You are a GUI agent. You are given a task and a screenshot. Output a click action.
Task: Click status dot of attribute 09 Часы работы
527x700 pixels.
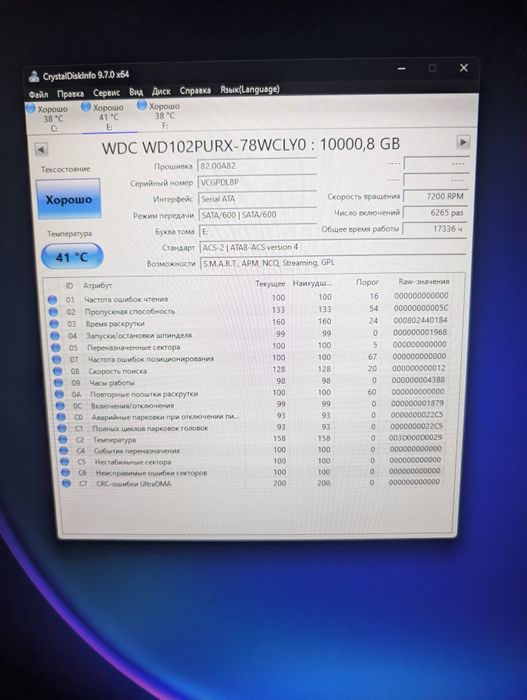59,383
